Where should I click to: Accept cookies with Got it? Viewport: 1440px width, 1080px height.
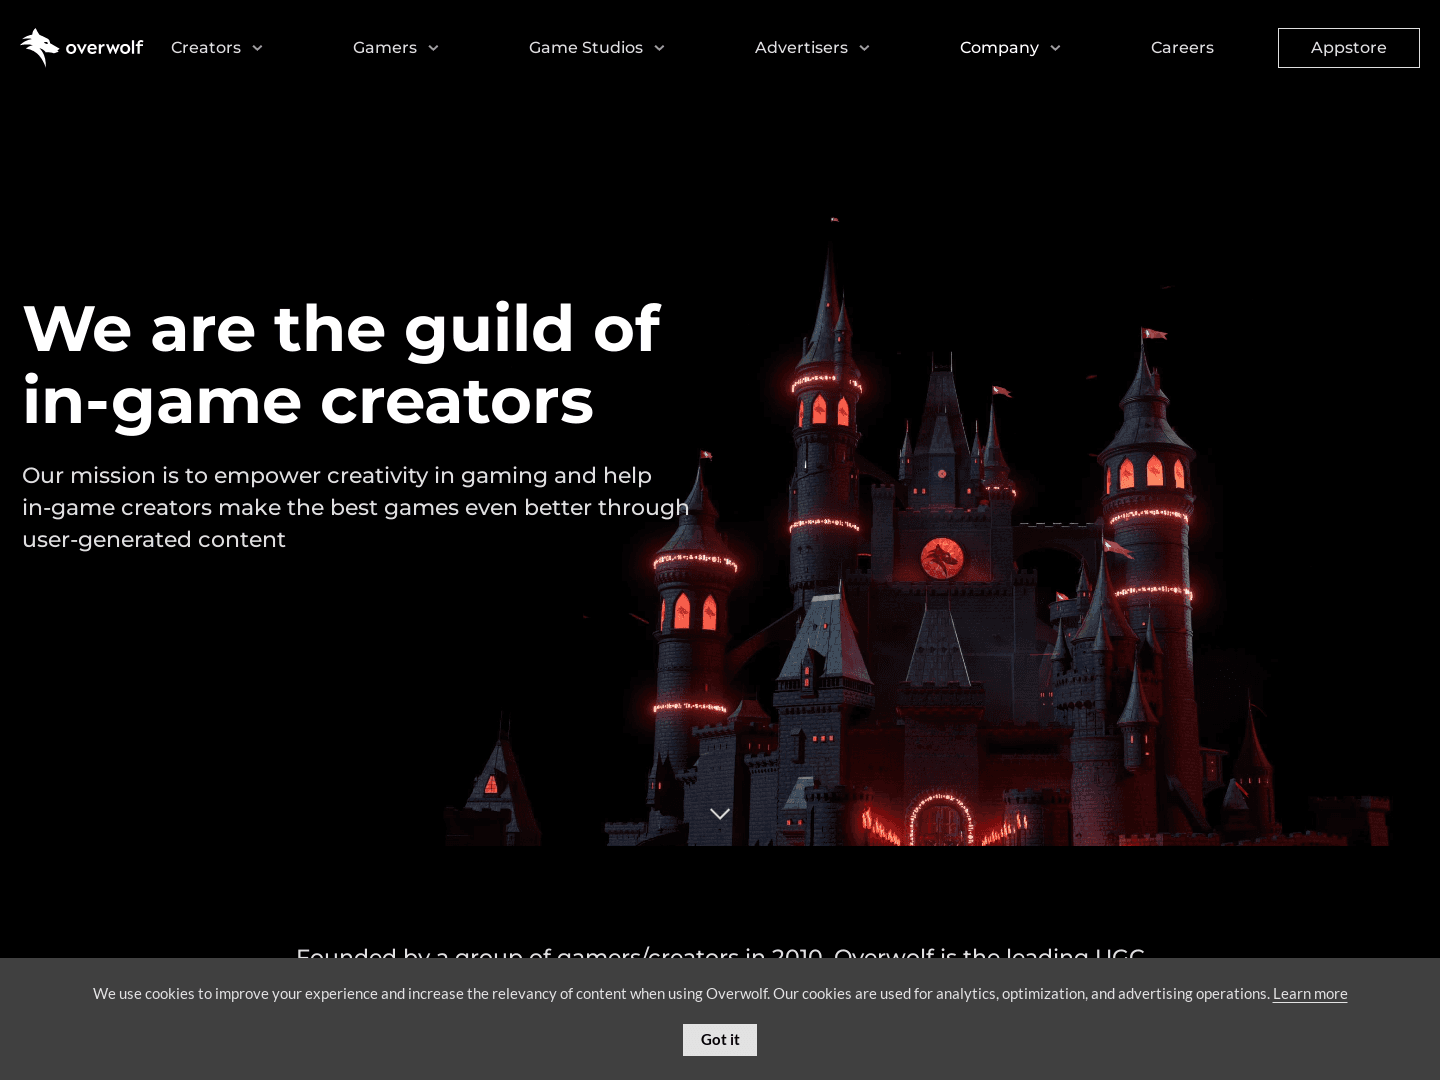pyautogui.click(x=720, y=1040)
